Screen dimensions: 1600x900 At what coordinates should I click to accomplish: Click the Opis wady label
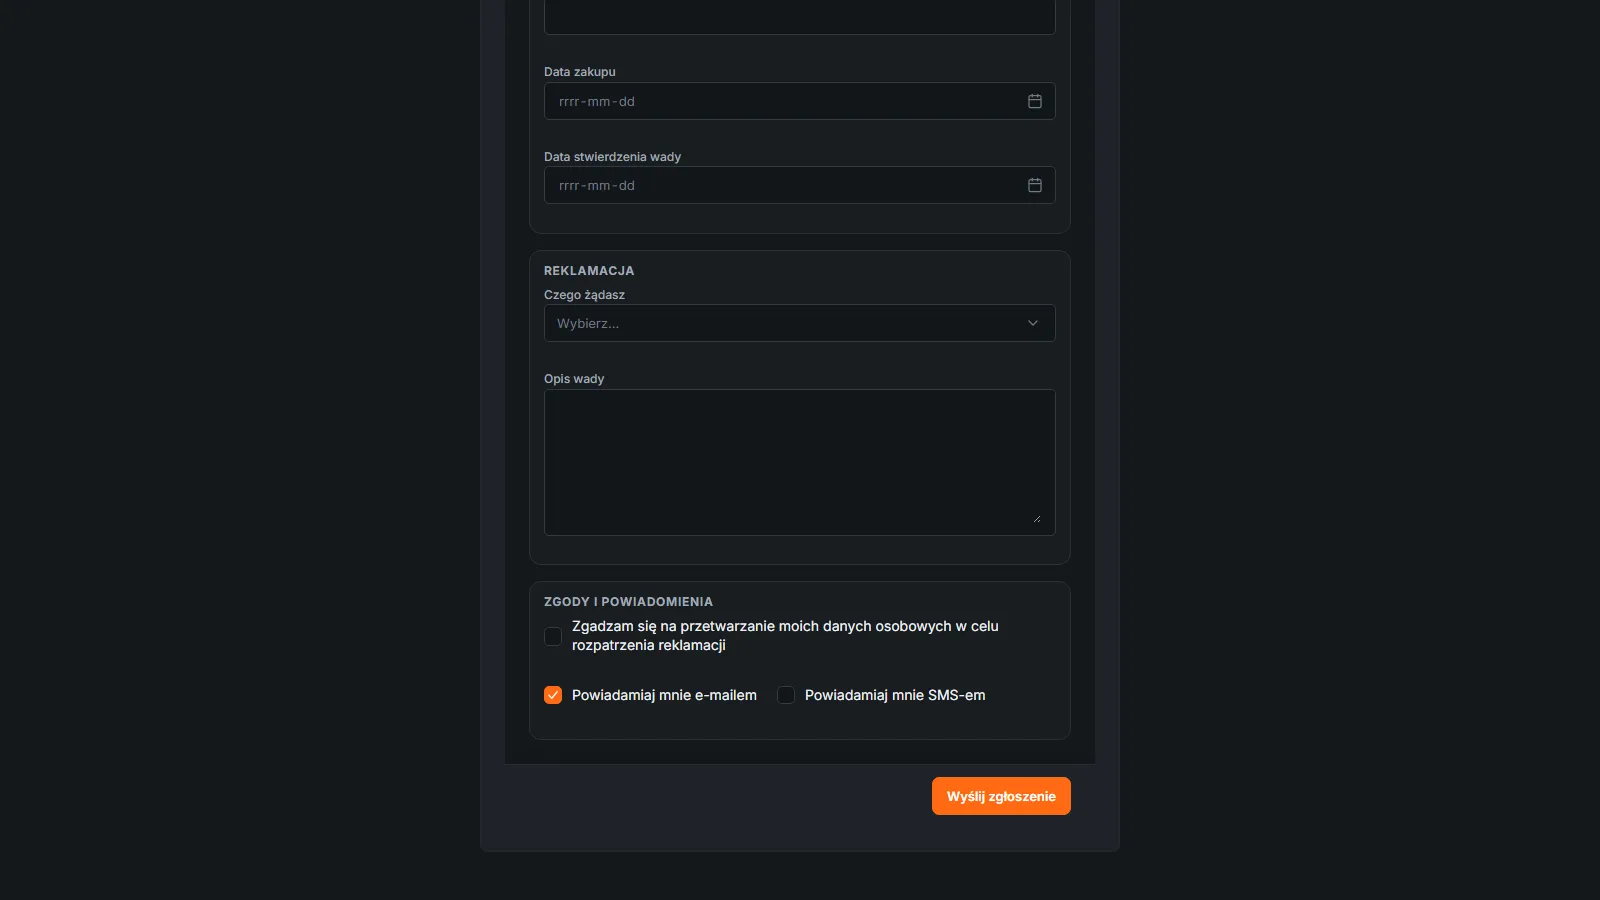pyautogui.click(x=574, y=379)
